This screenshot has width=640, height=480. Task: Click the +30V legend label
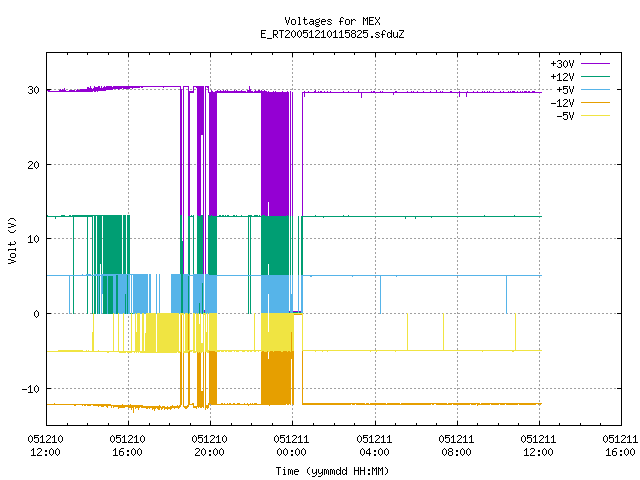[x=562, y=64]
